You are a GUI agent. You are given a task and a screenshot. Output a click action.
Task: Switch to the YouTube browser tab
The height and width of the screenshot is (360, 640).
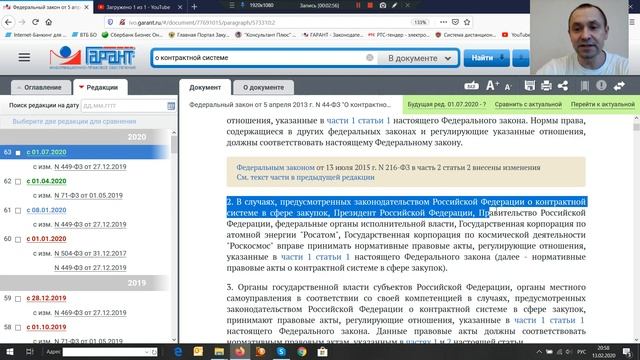click(137, 7)
